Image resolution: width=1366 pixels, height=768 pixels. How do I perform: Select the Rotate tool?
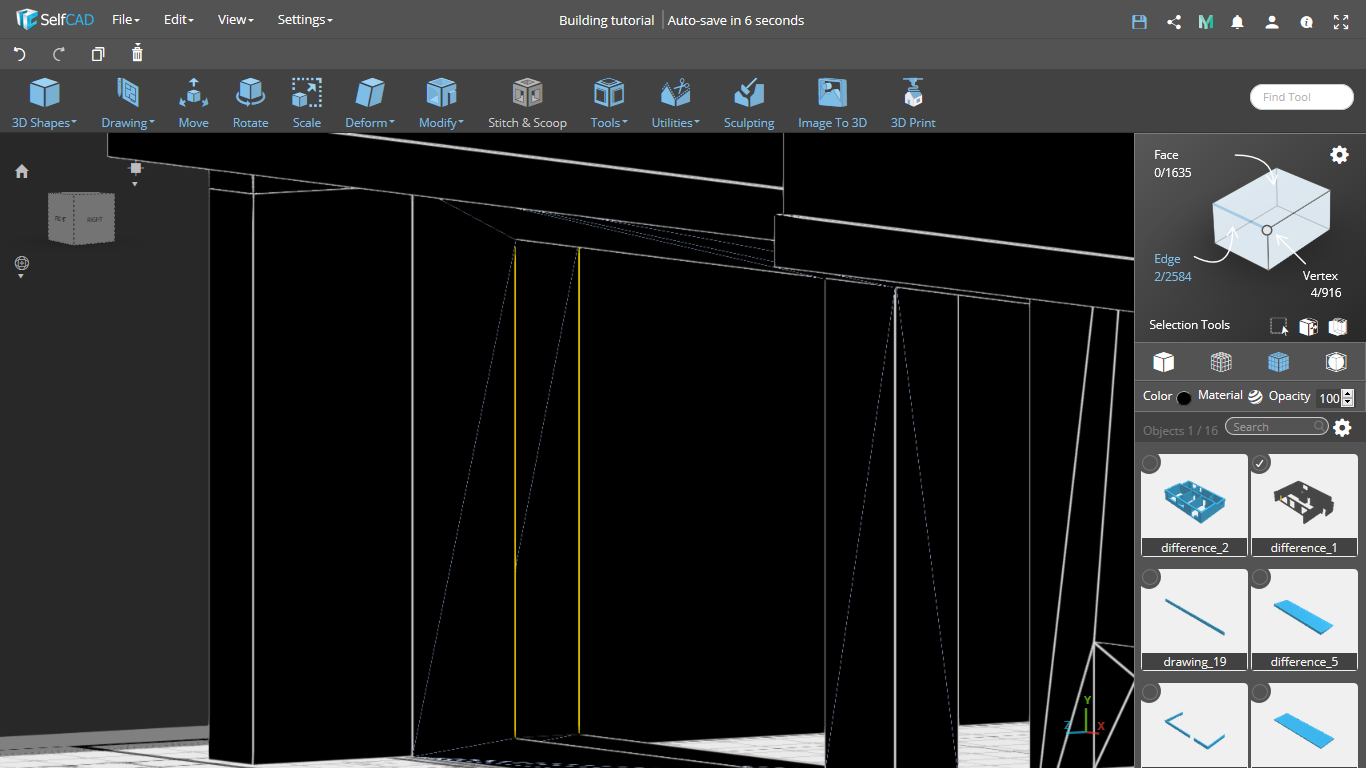pyautogui.click(x=250, y=104)
